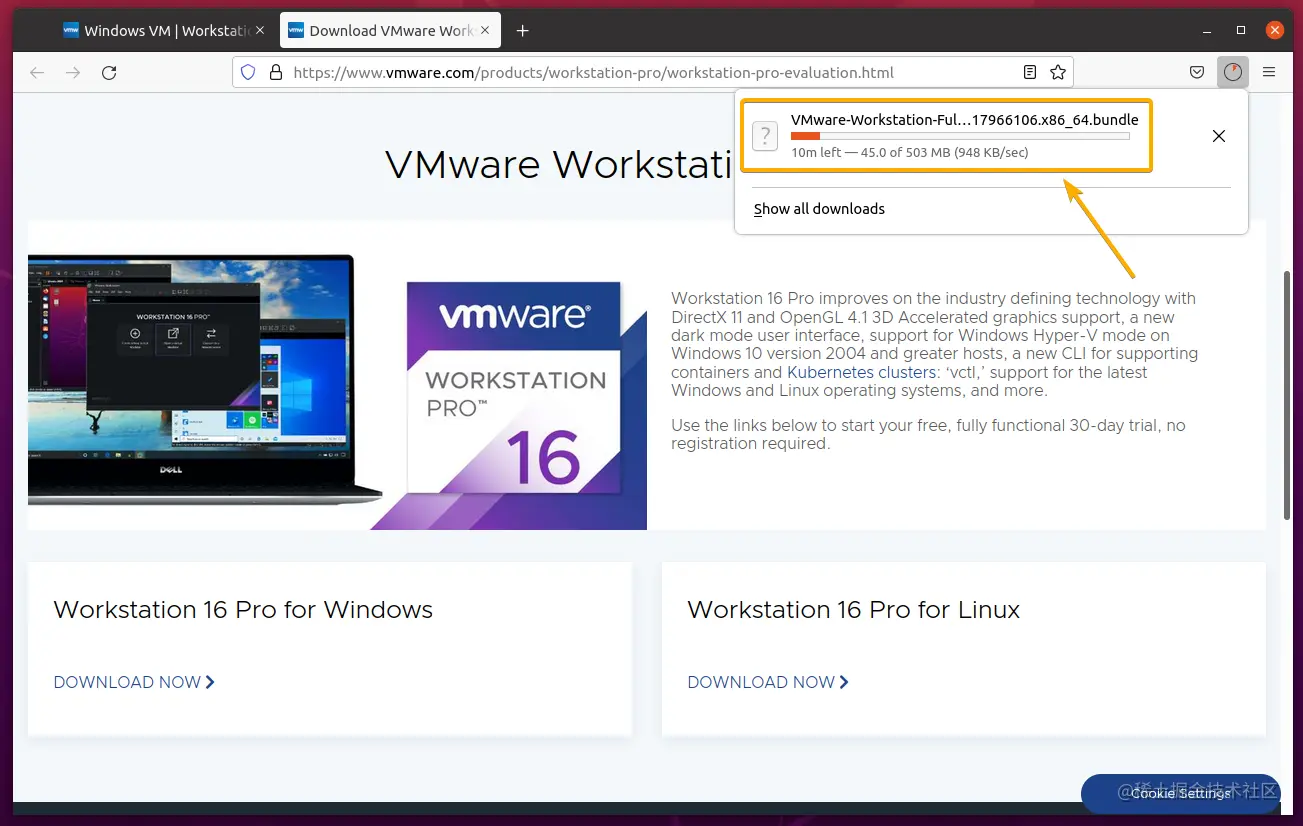Open Show all downloads
Viewport: 1303px width, 826px height.
tap(818, 208)
